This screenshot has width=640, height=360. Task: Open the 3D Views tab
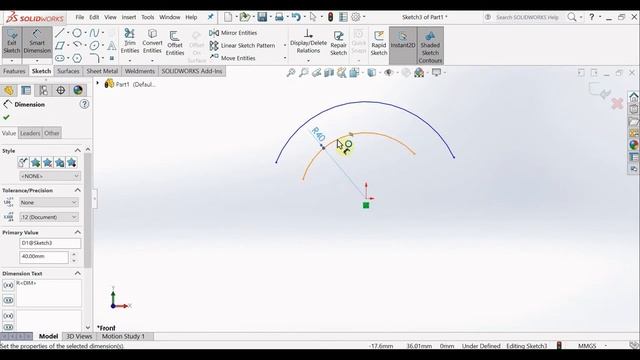pos(79,336)
